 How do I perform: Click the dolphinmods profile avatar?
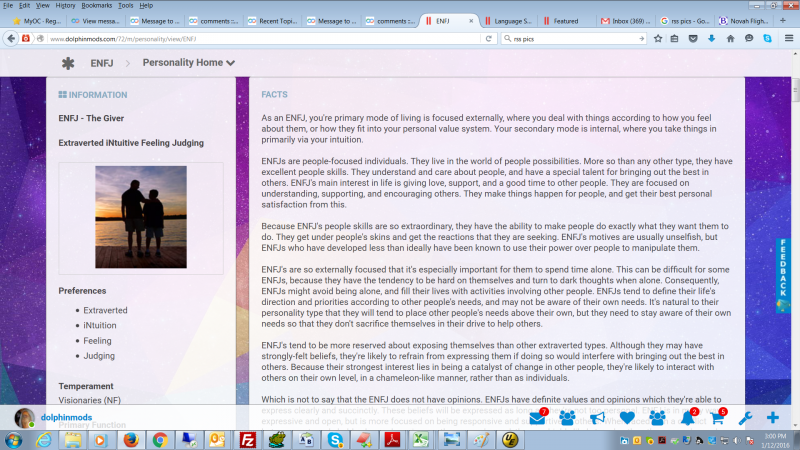click(x=24, y=418)
